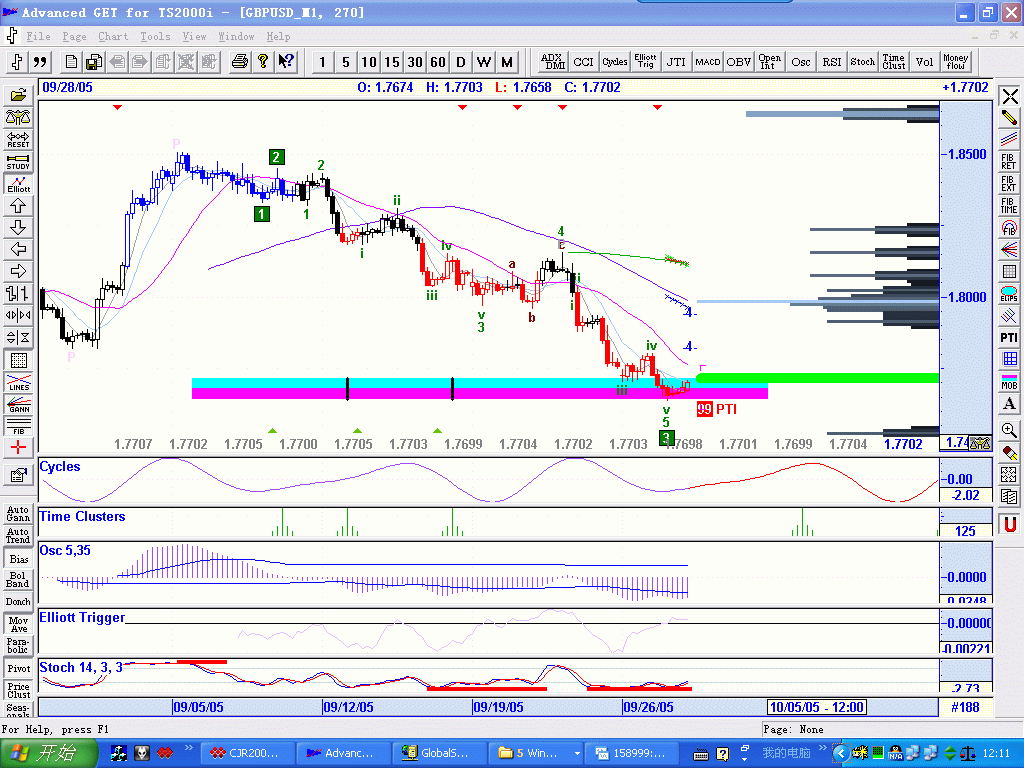This screenshot has height=768, width=1024.
Task: Add the Money flow indicator
Action: (955, 62)
